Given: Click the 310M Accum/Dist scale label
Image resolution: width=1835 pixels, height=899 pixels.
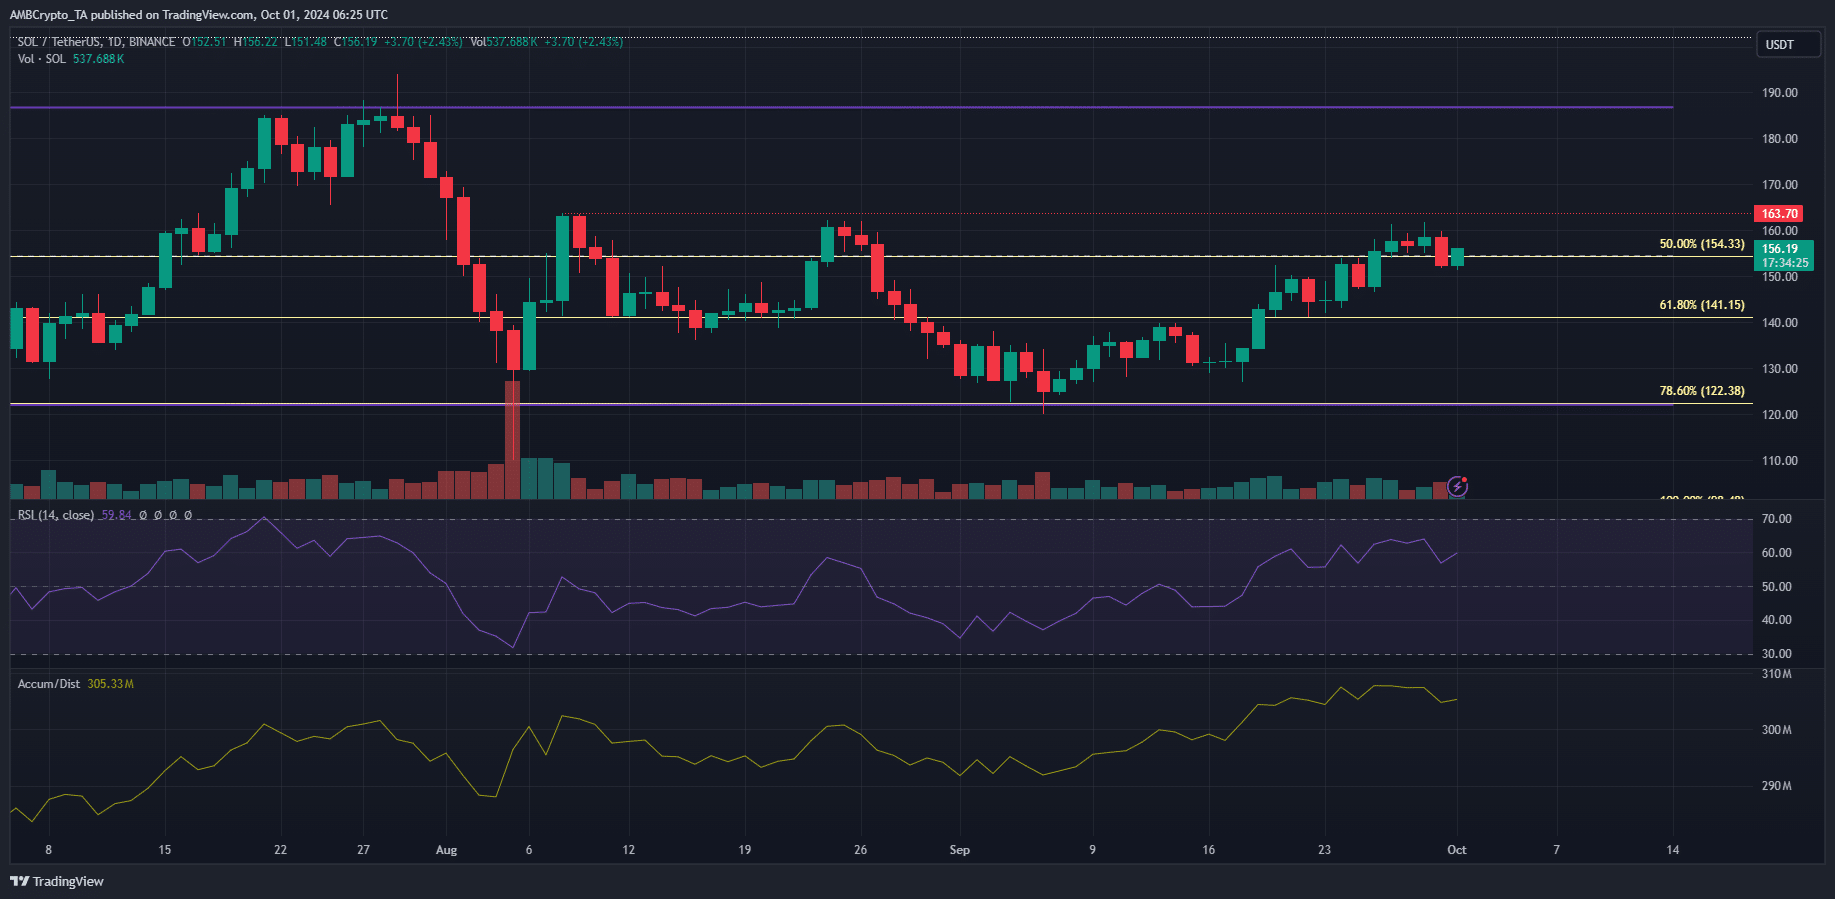Looking at the screenshot, I should [x=1776, y=674].
